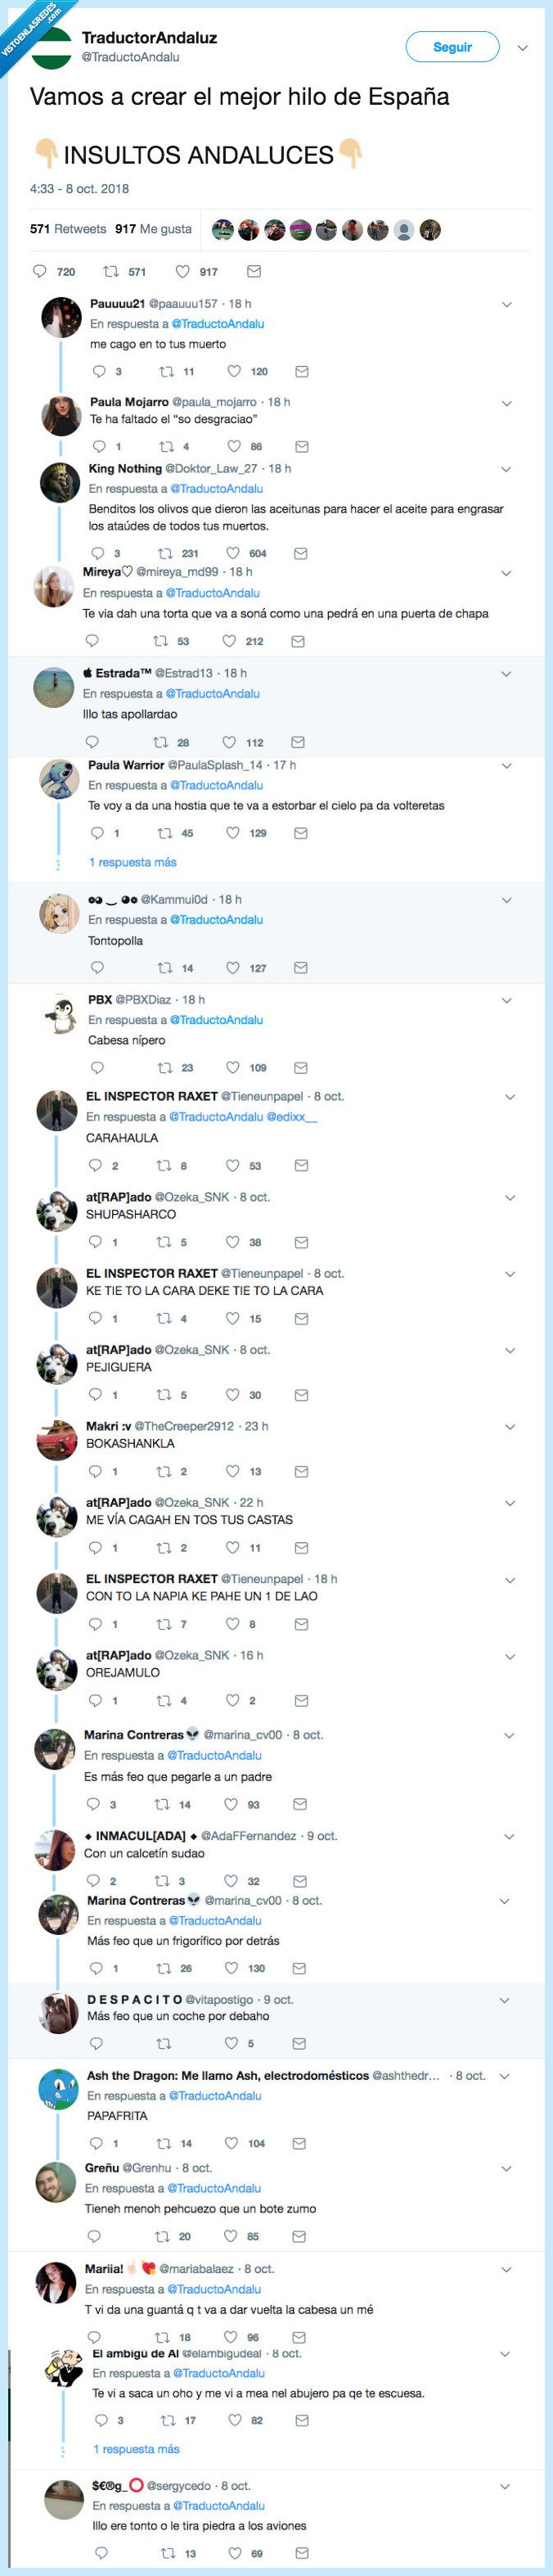Share PAPAFRITA tweet via envelope icon
Image resolution: width=553 pixels, height=2576 pixels.
[x=300, y=2143]
